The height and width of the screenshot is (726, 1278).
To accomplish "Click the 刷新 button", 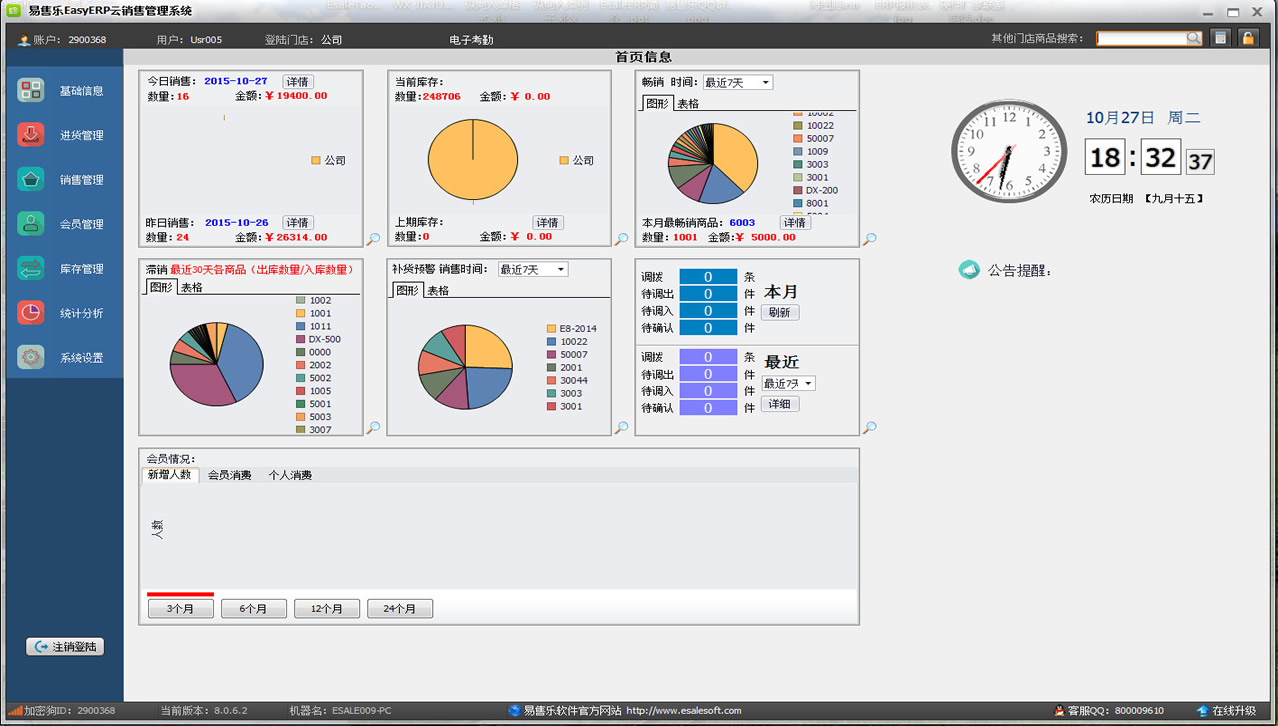I will point(779,312).
